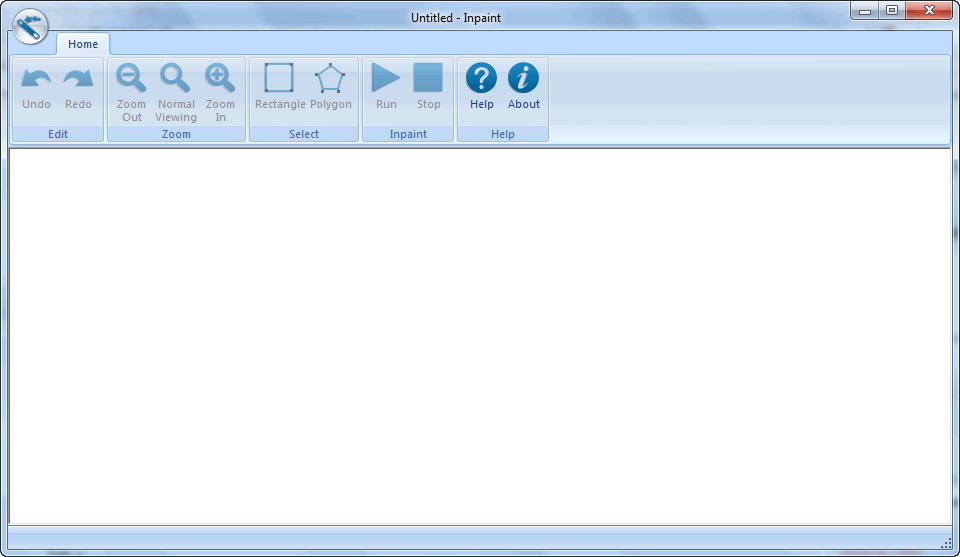Switch to the Home ribbon tab
This screenshot has height=557, width=960.
[x=83, y=44]
